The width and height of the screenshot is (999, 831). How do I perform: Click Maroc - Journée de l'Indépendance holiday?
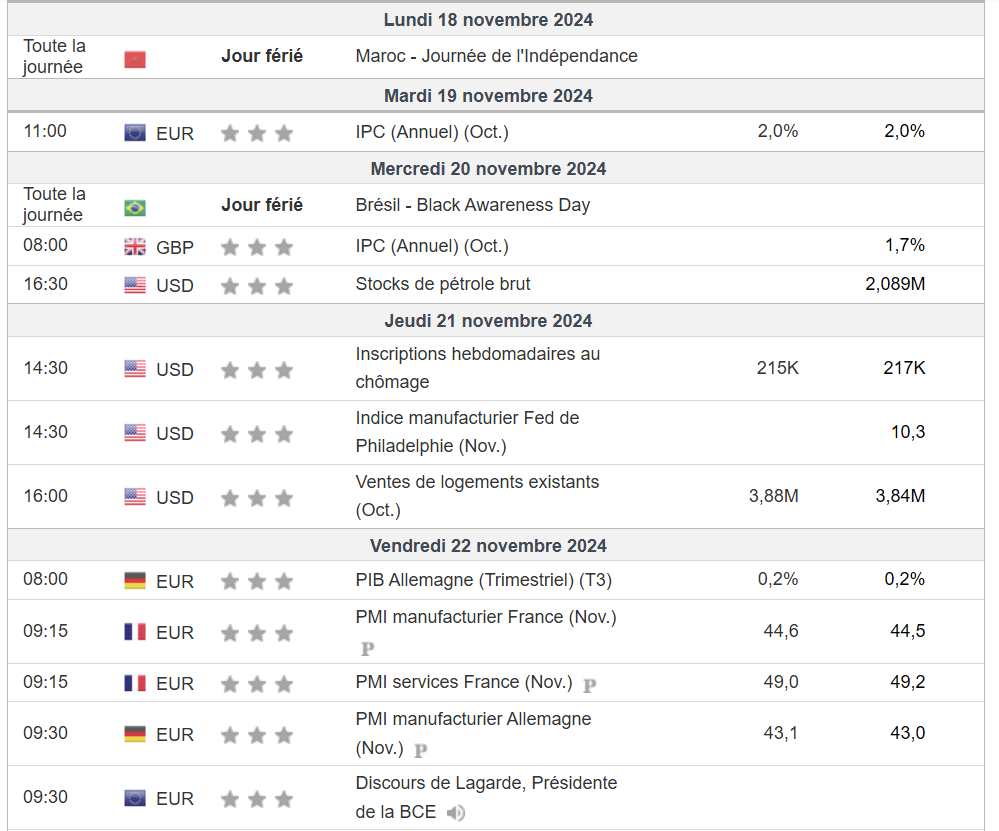496,56
